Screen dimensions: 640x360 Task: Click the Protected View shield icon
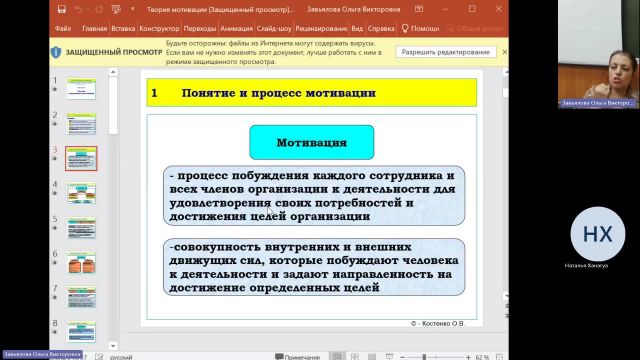coord(56,52)
